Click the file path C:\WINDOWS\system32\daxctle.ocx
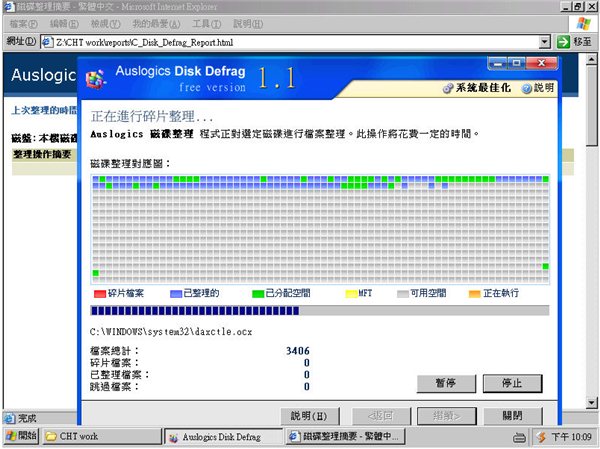 pos(171,332)
